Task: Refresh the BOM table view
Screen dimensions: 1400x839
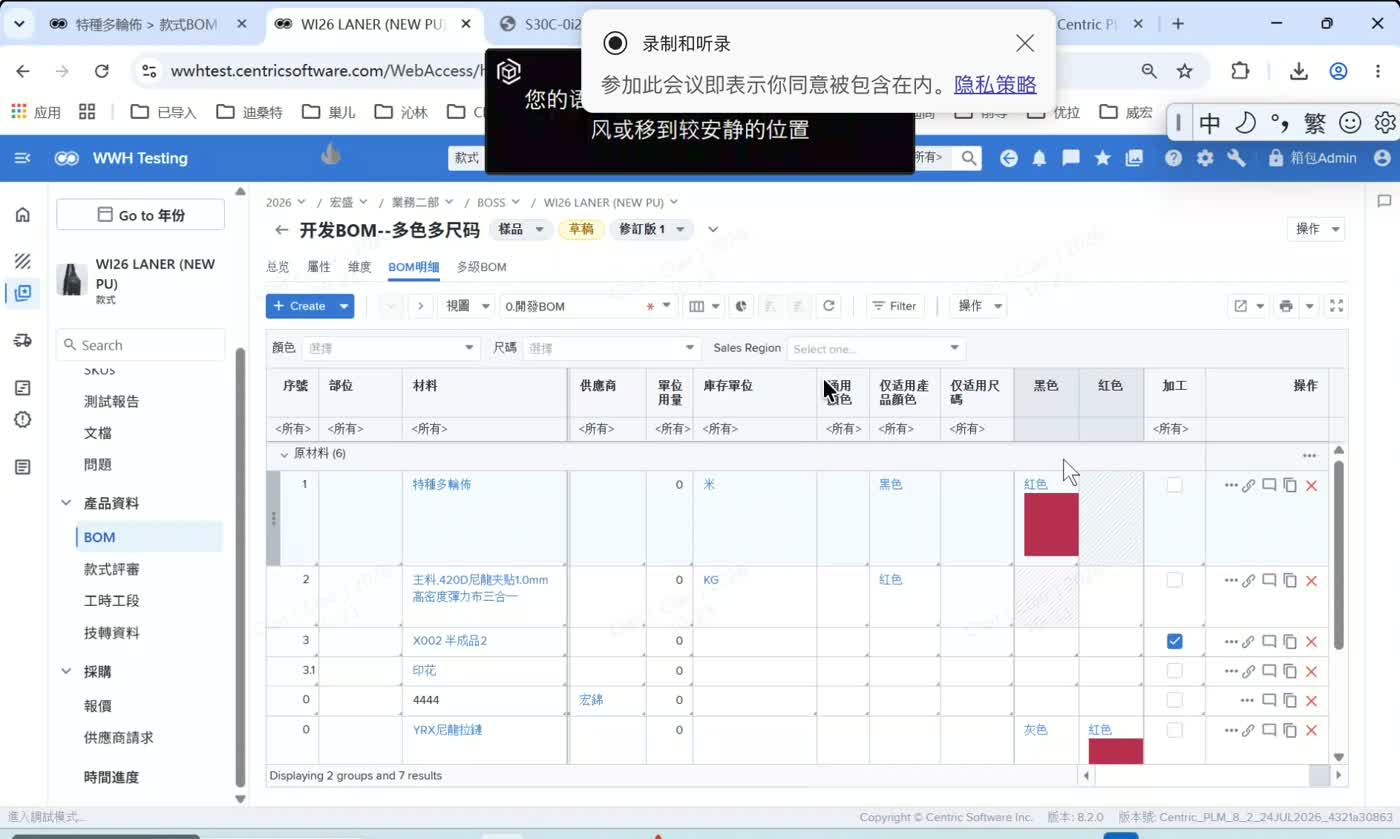Action: click(828, 306)
